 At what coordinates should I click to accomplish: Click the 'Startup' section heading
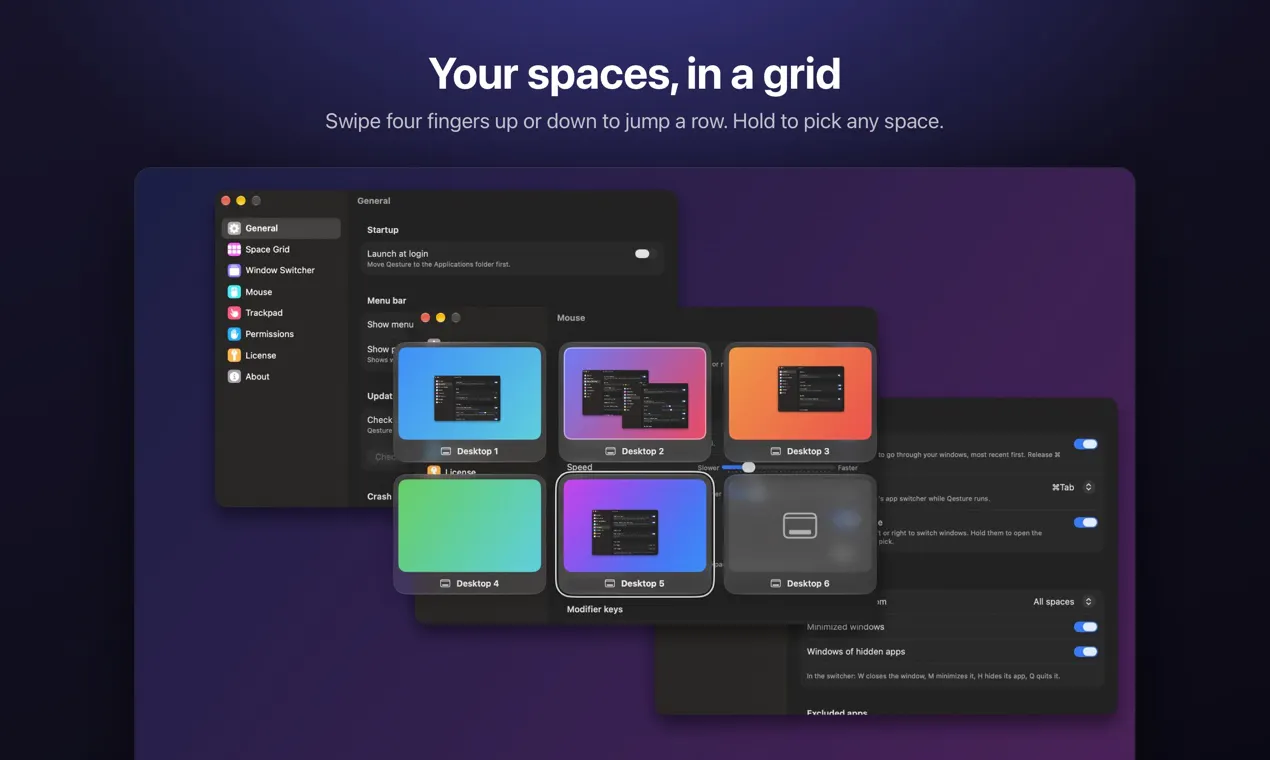[382, 230]
